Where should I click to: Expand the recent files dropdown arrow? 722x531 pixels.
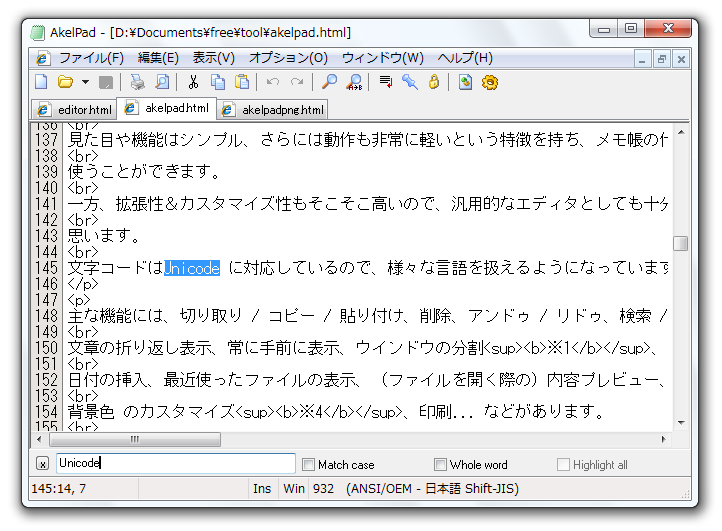85,82
